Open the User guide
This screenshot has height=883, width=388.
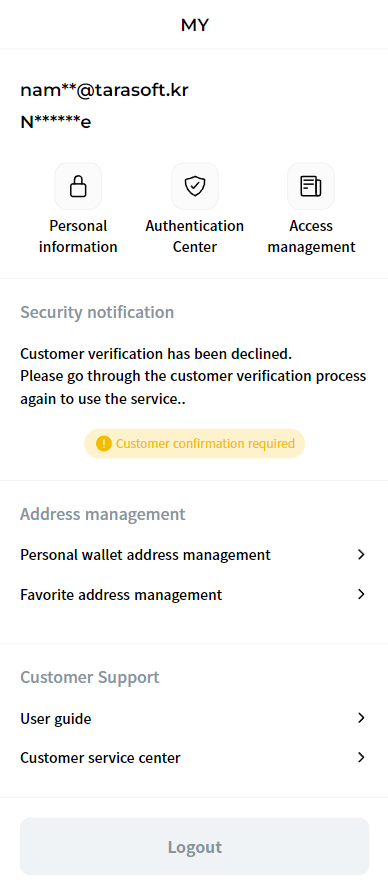194,718
